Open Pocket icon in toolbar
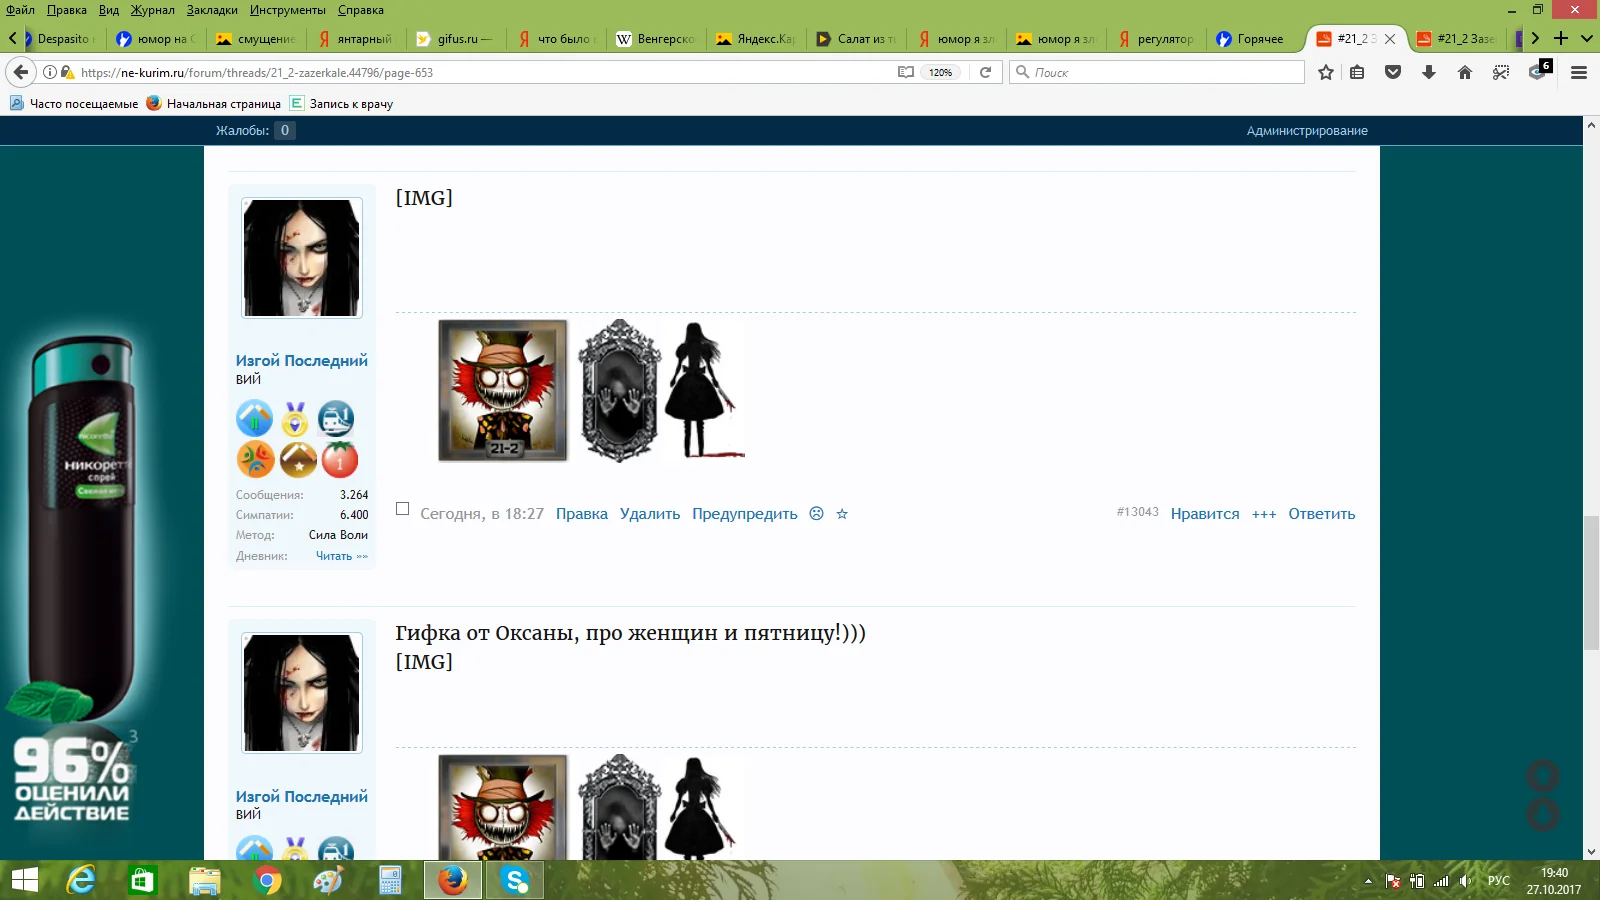The height and width of the screenshot is (900, 1600). point(1393,72)
